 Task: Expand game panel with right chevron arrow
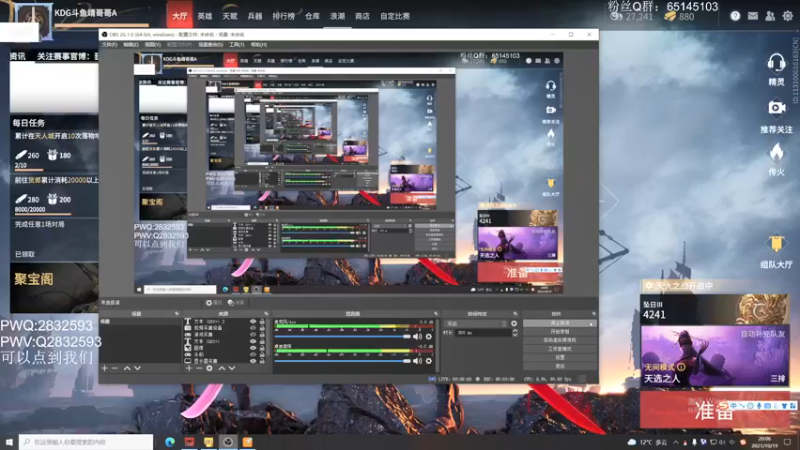[x=612, y=201]
